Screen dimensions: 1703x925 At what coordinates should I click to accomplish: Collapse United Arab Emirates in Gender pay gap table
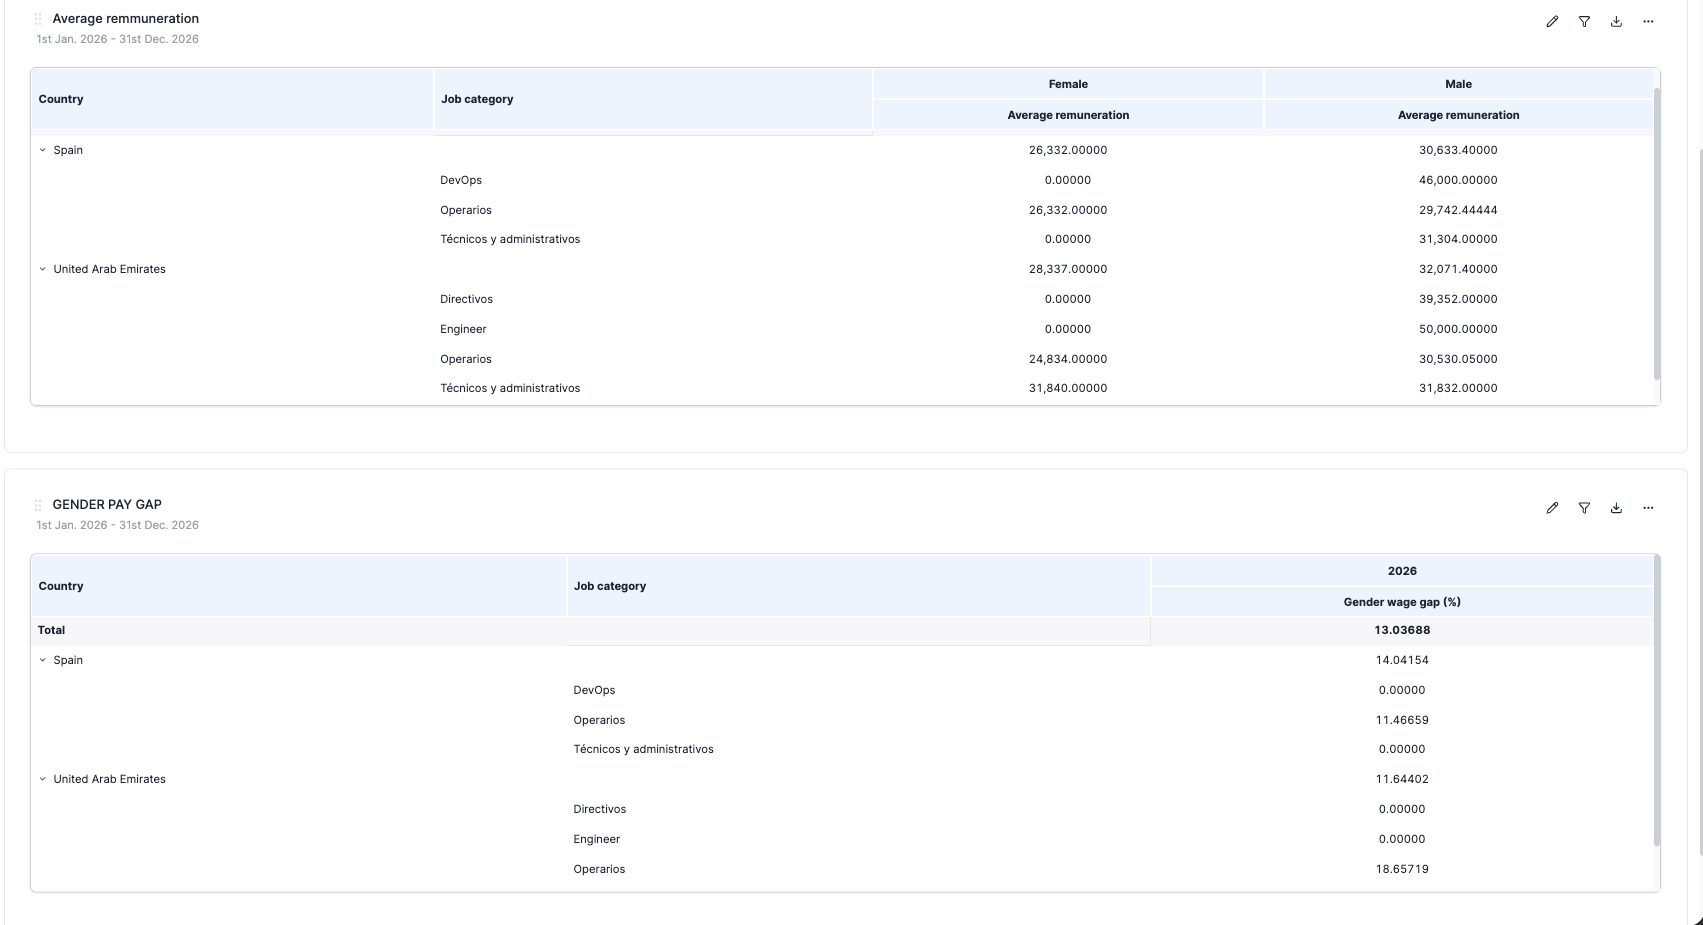click(43, 779)
